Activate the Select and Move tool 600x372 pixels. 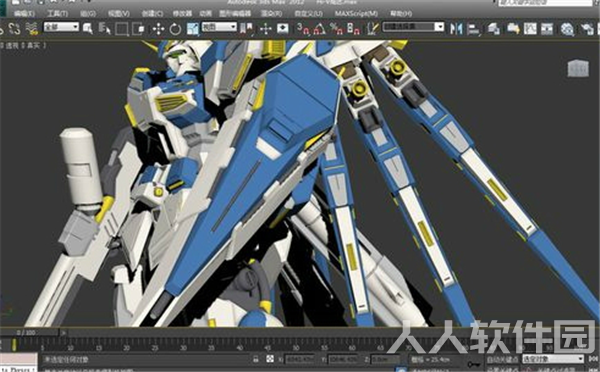(158, 29)
